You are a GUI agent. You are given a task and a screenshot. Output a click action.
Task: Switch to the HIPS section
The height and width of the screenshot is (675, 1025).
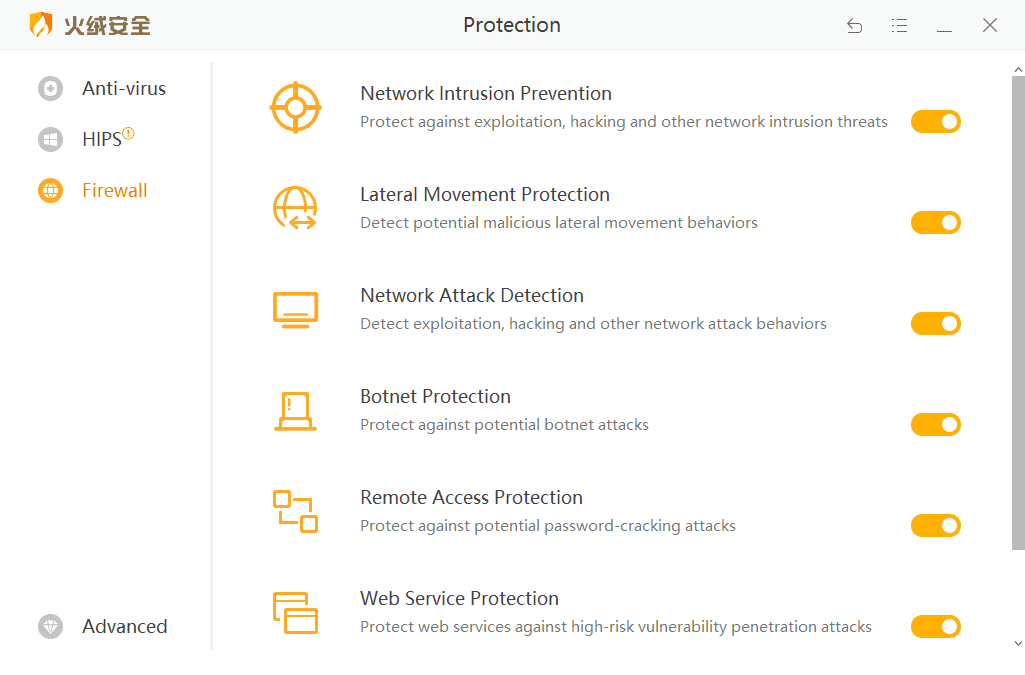[101, 140]
